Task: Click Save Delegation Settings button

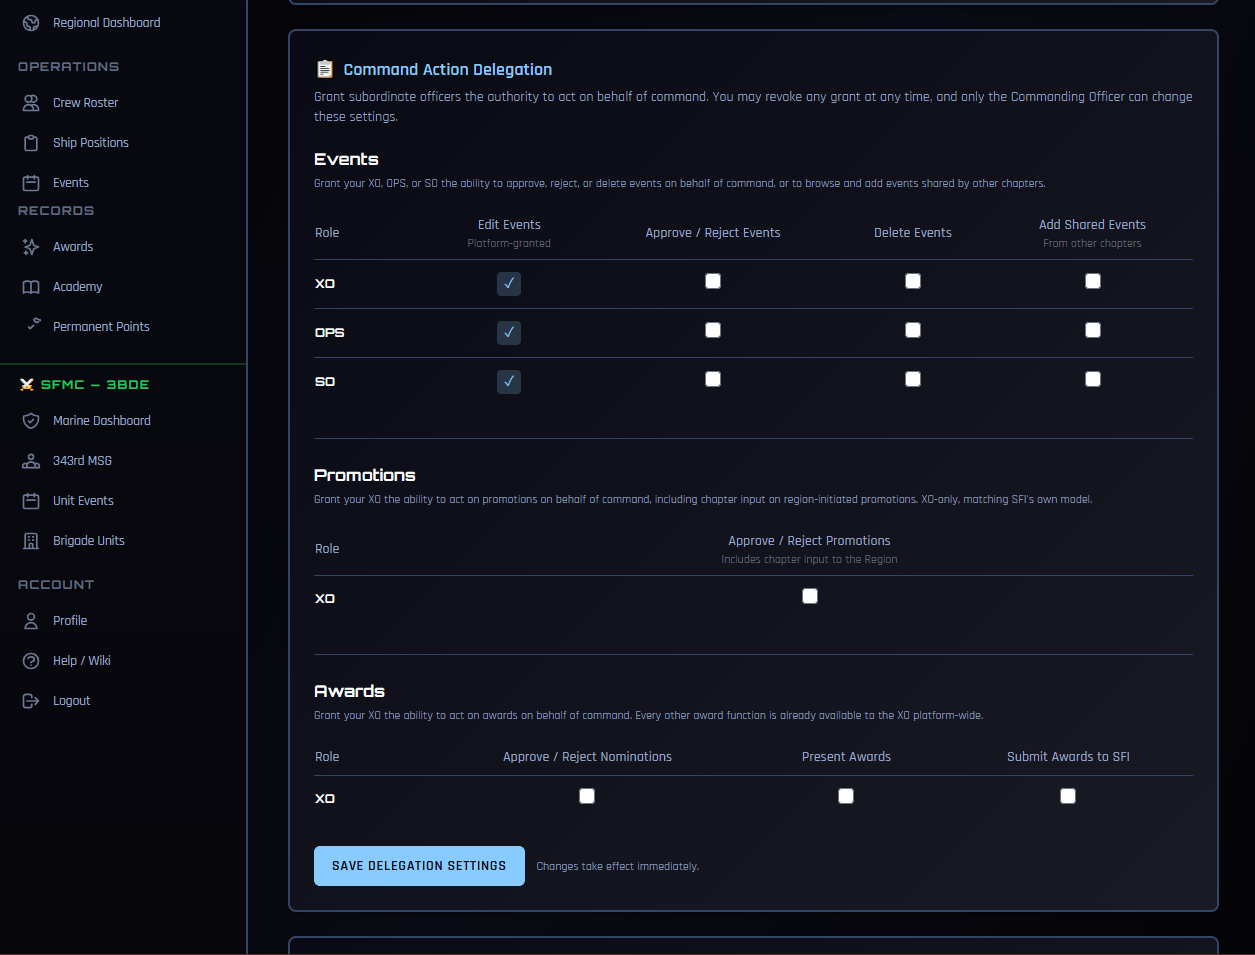Action: click(x=419, y=866)
